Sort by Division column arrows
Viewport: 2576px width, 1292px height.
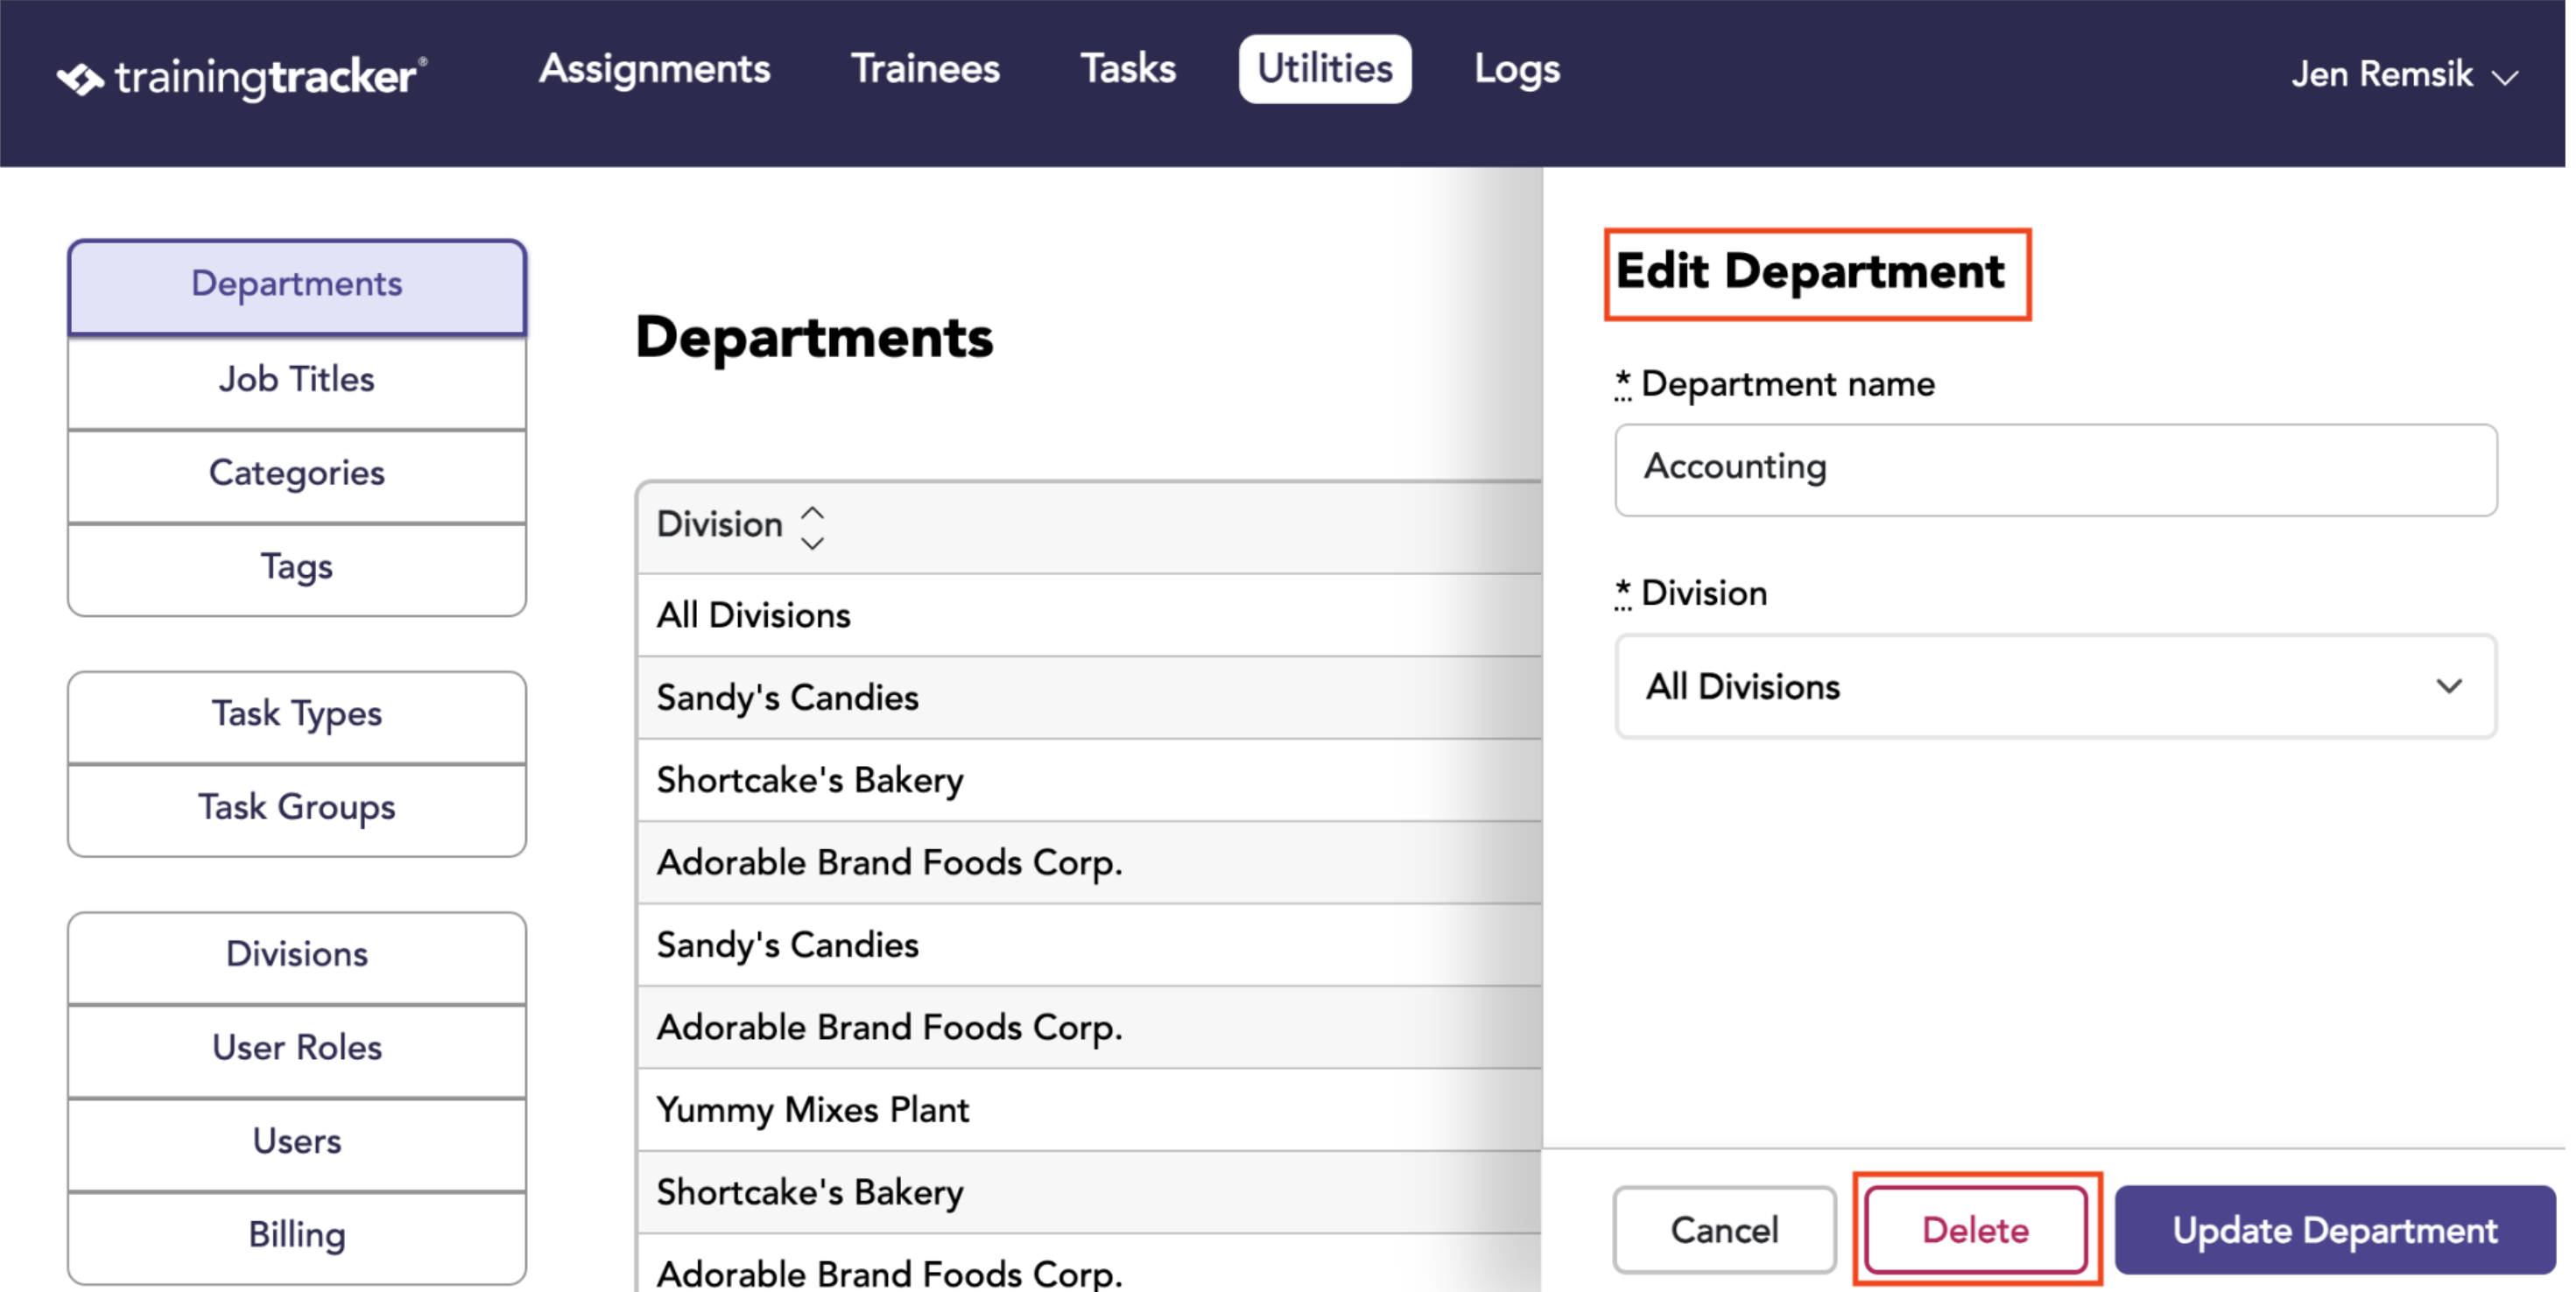point(812,526)
